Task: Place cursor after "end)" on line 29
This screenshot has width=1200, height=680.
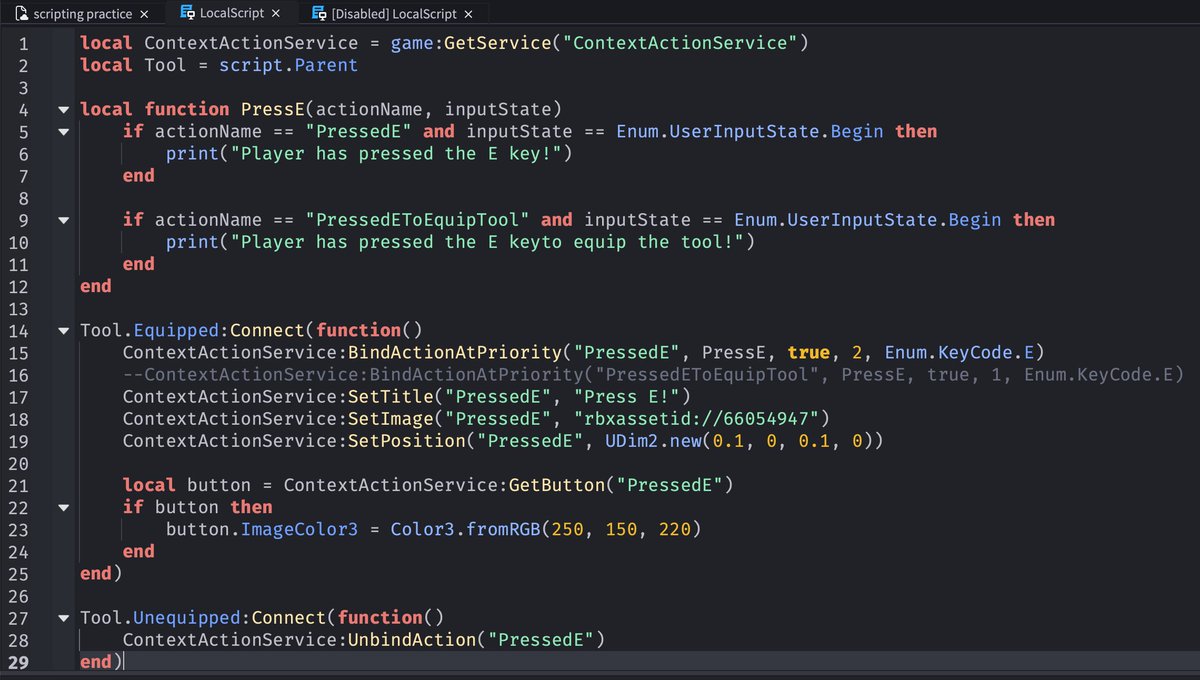Action: [124, 662]
